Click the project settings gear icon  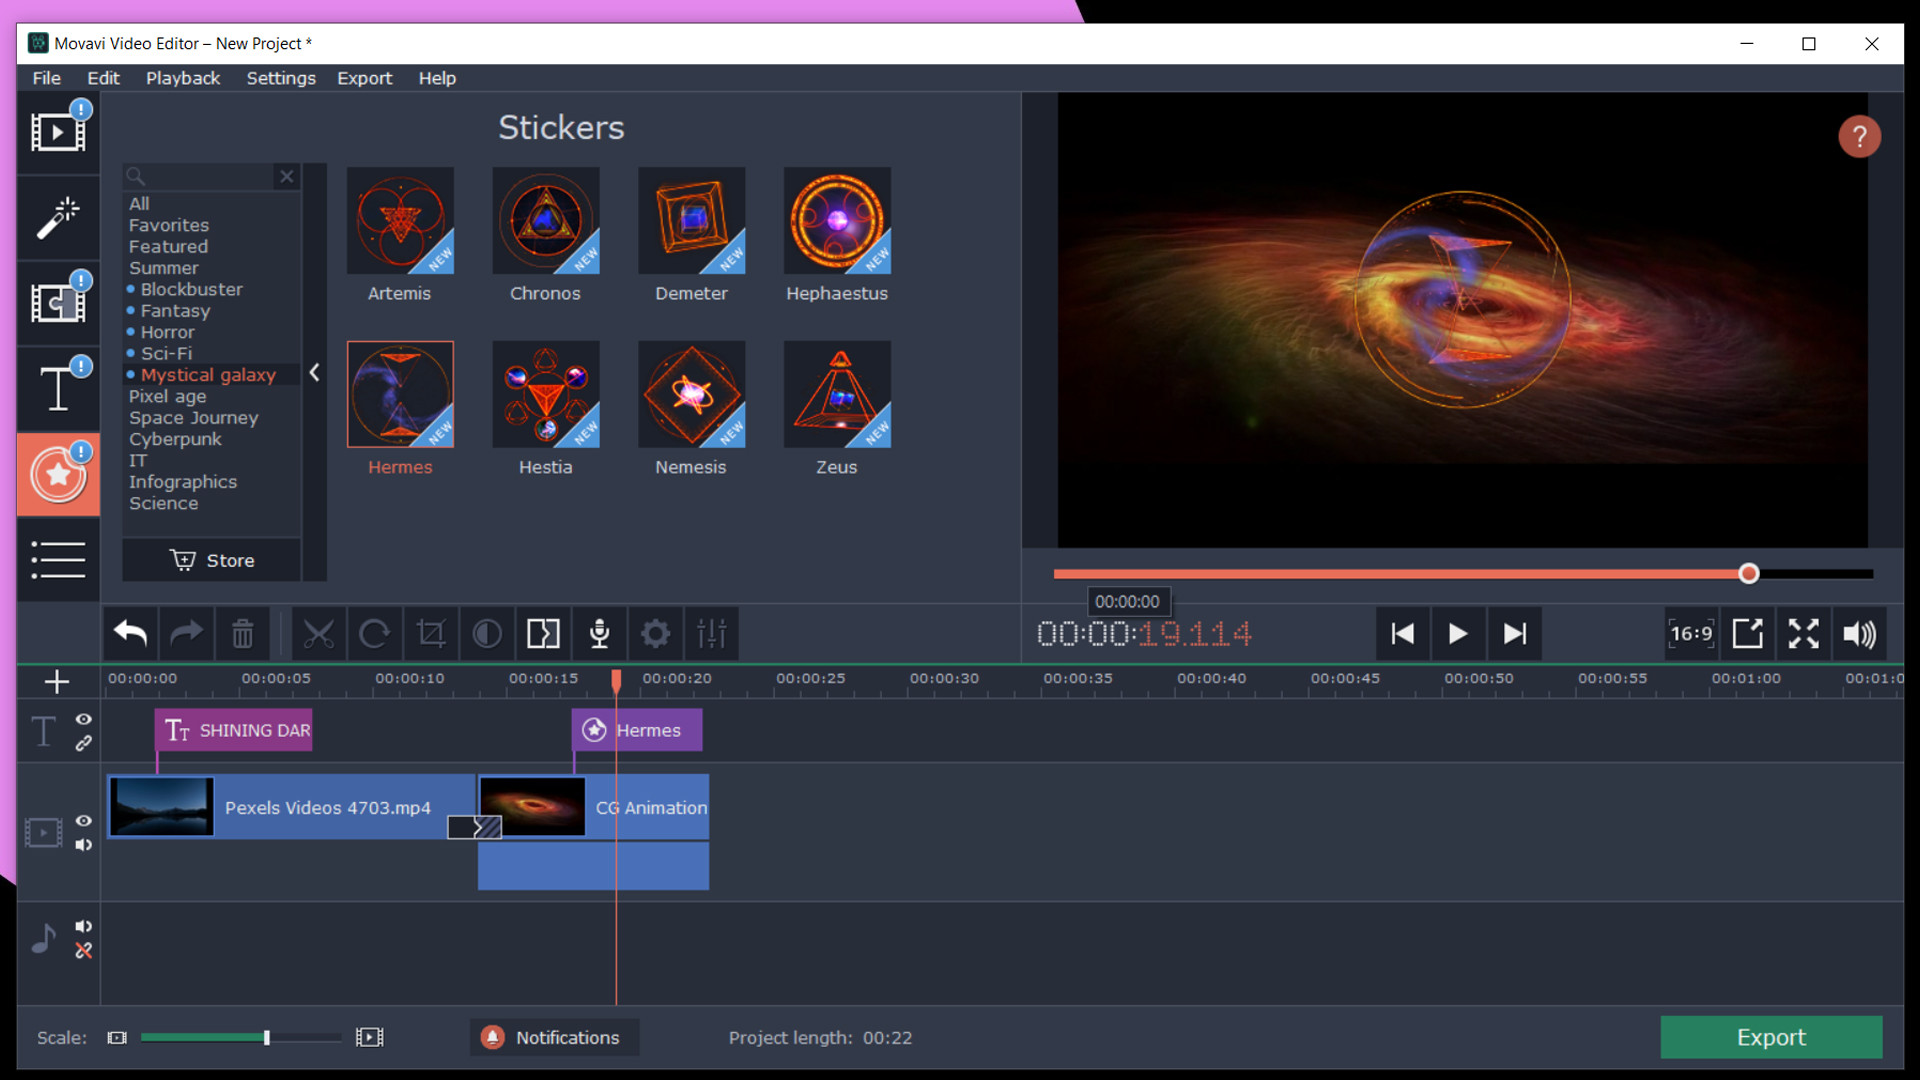click(x=655, y=634)
